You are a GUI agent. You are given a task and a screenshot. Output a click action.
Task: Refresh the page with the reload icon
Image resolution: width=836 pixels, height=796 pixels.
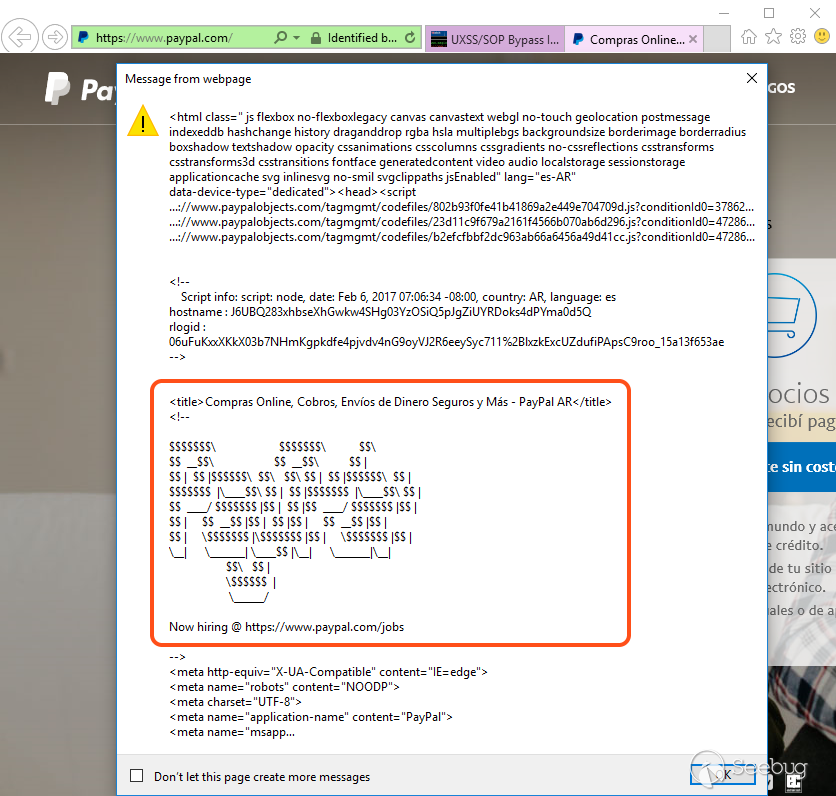click(410, 38)
